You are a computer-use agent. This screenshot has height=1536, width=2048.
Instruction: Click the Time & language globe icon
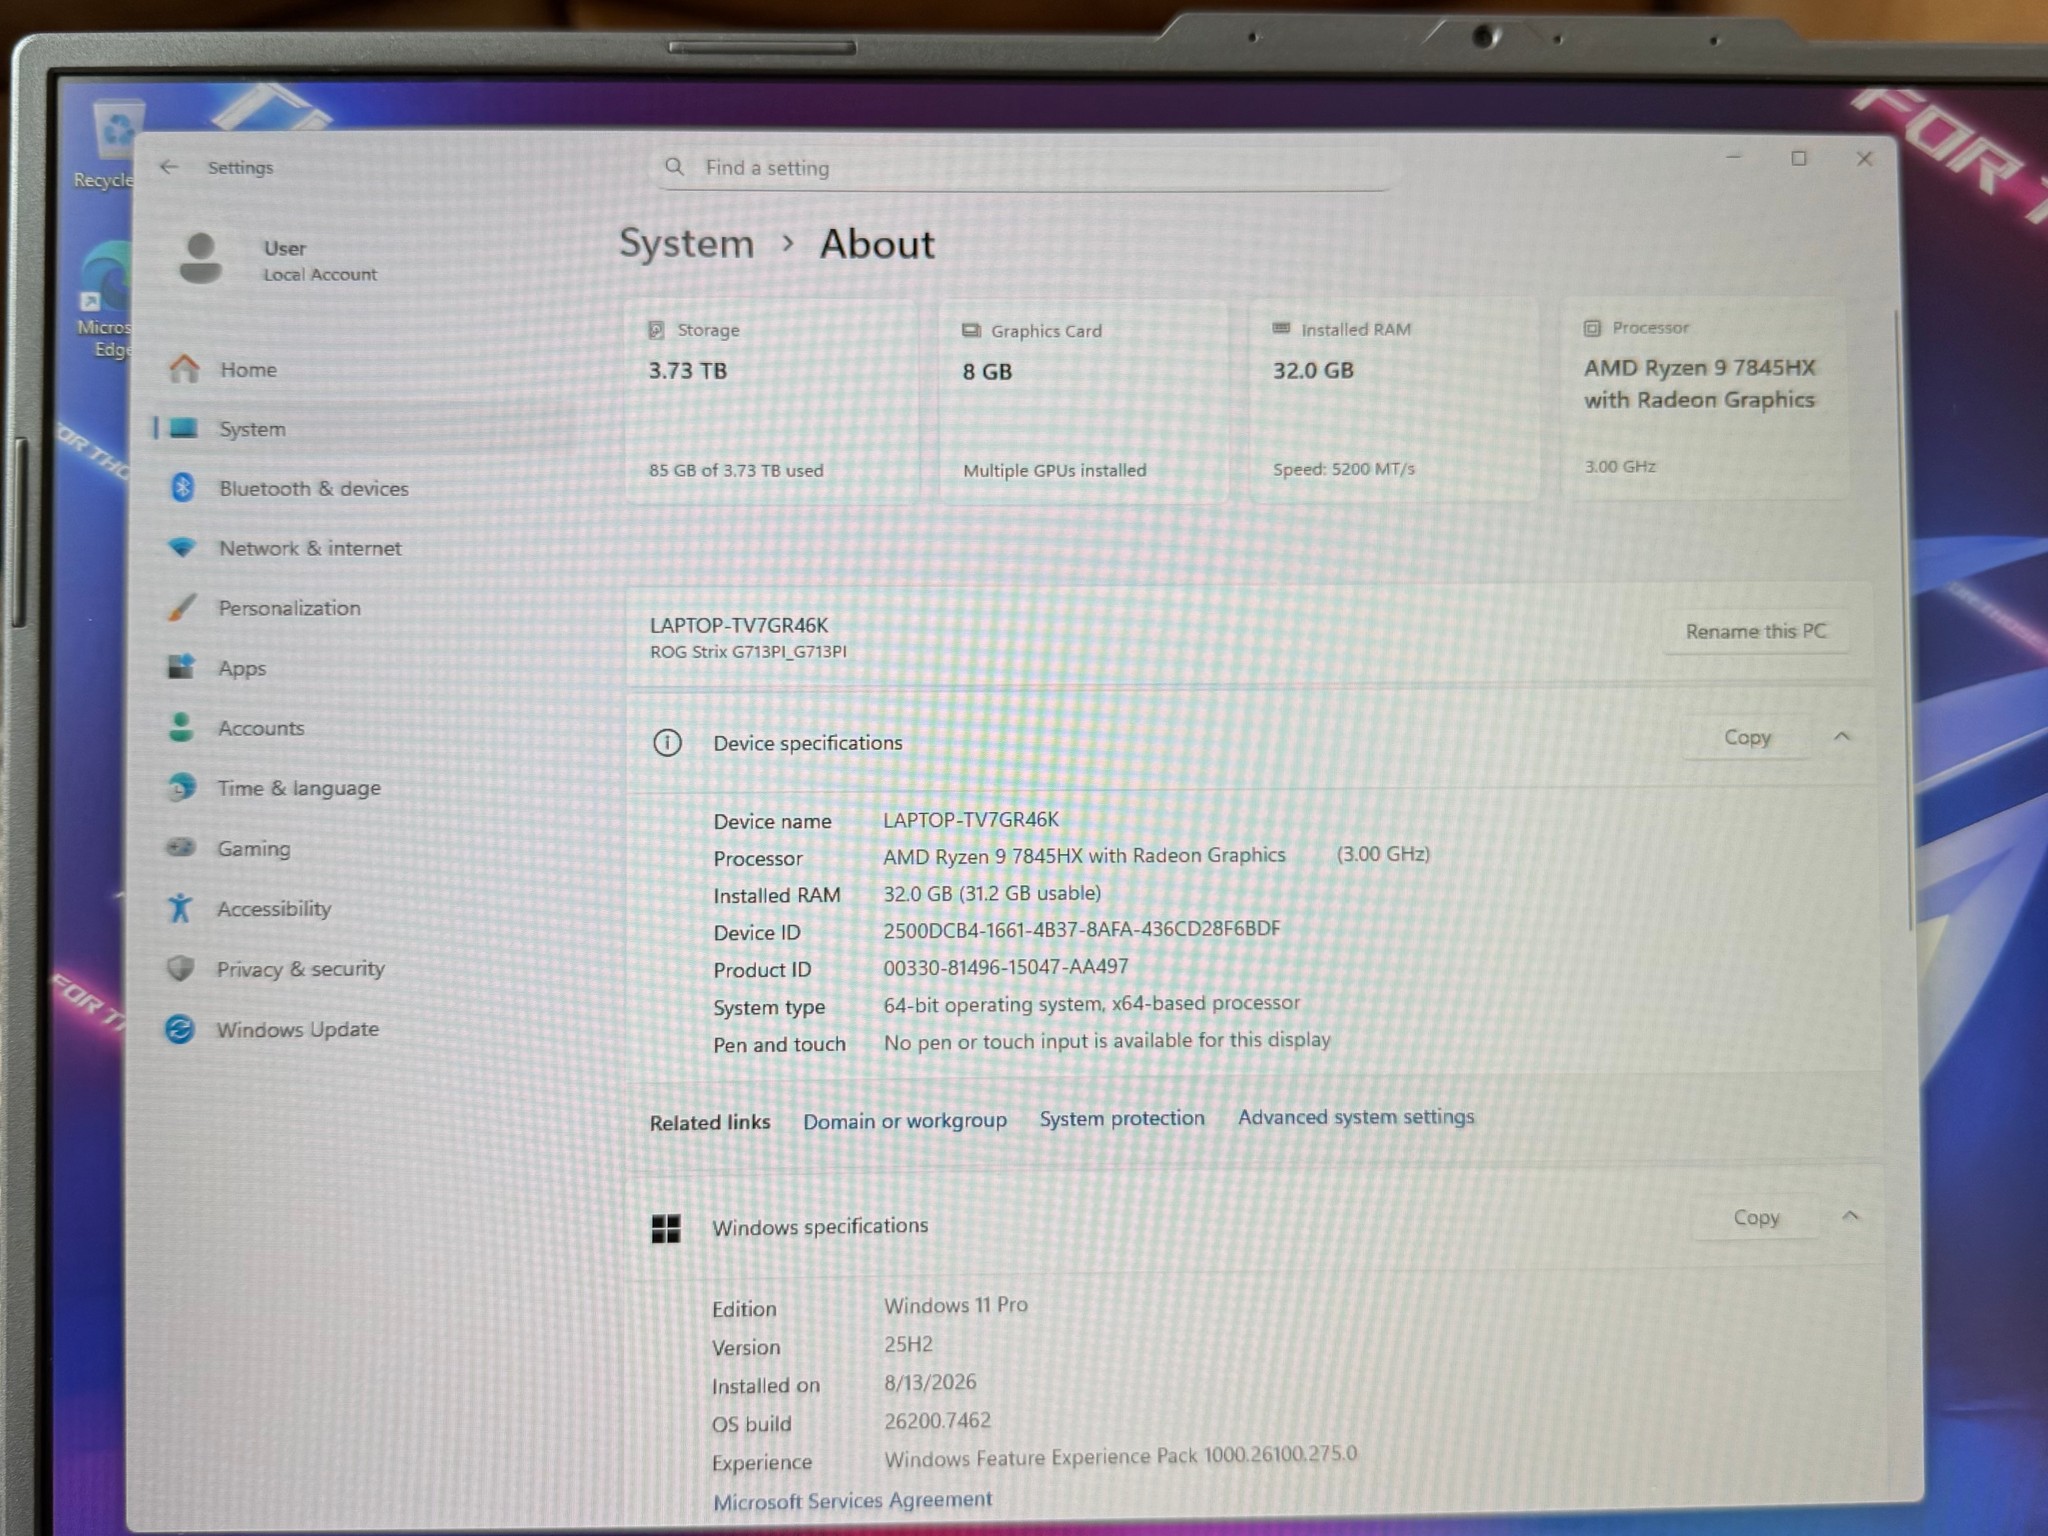pyautogui.click(x=181, y=787)
